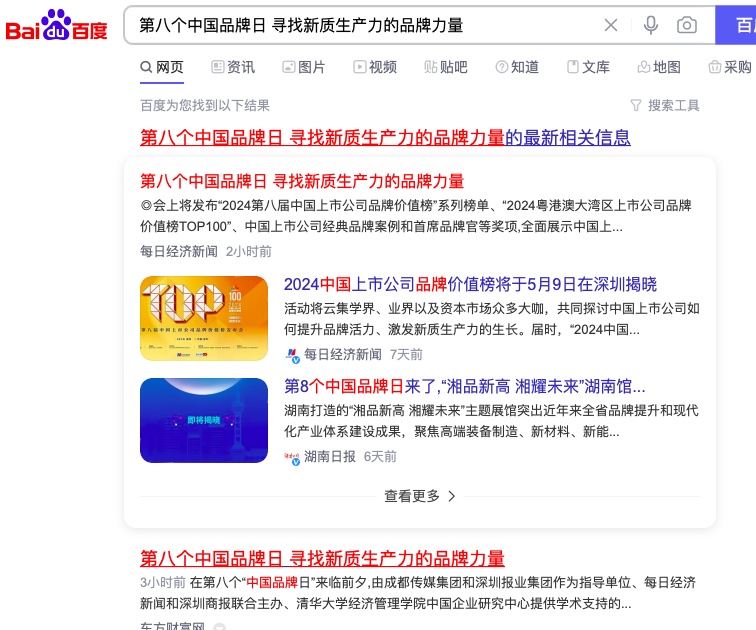
Task: Click the 地图 tab map icon
Action: coord(644,67)
